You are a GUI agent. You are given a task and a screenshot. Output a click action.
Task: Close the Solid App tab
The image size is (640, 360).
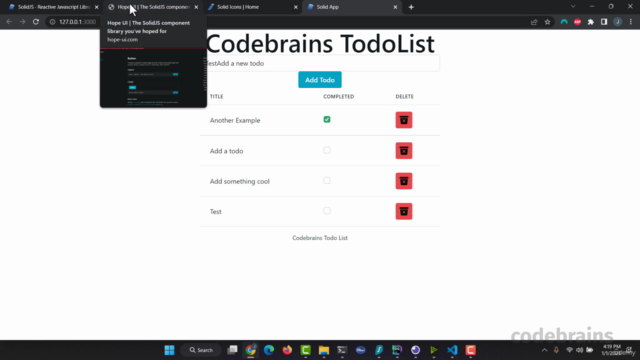click(395, 7)
